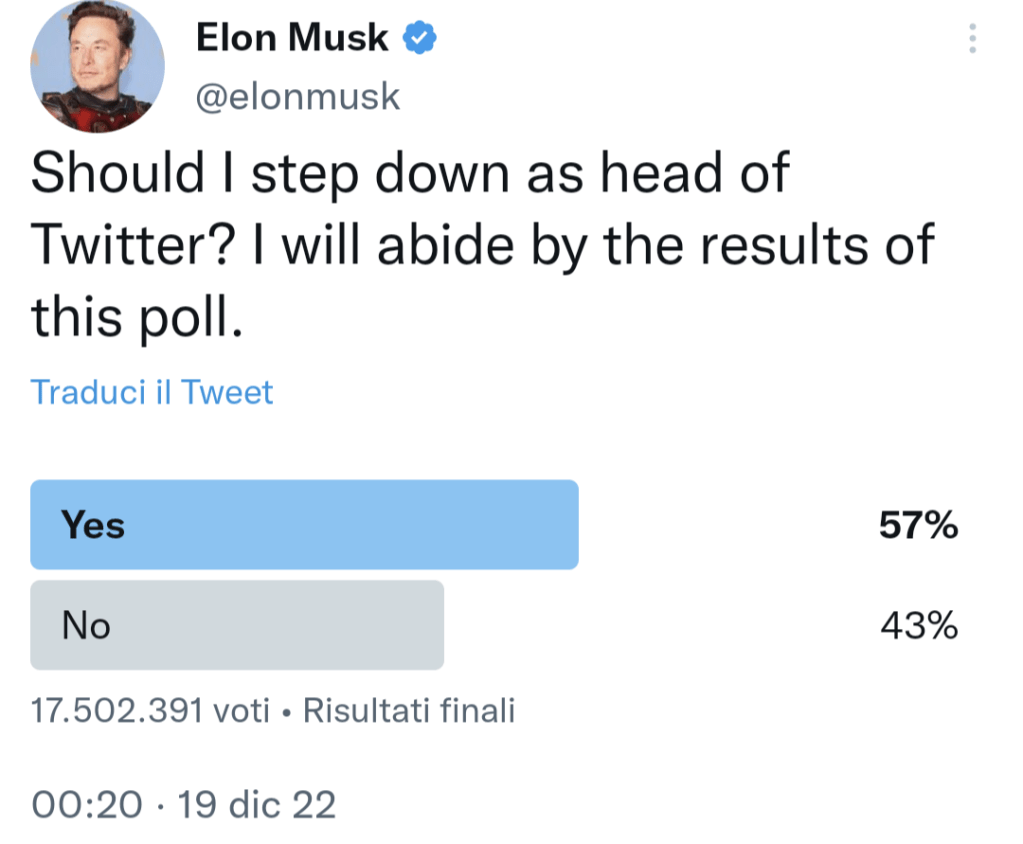Select the gray No poll result bar
This screenshot has height=844, width=1023.
click(x=237, y=625)
